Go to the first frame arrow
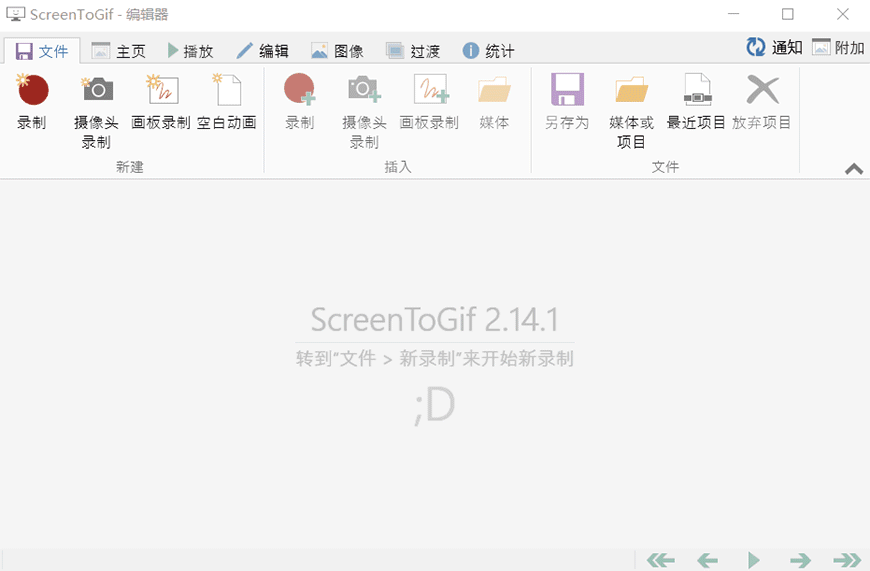This screenshot has height=571, width=870. tap(660, 560)
